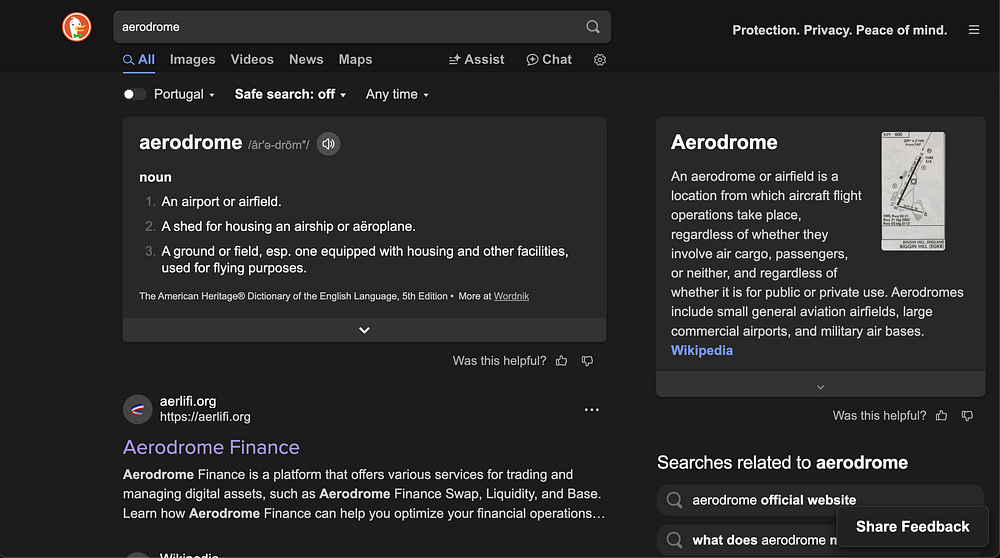Click the Share Feedback button

point(912,527)
